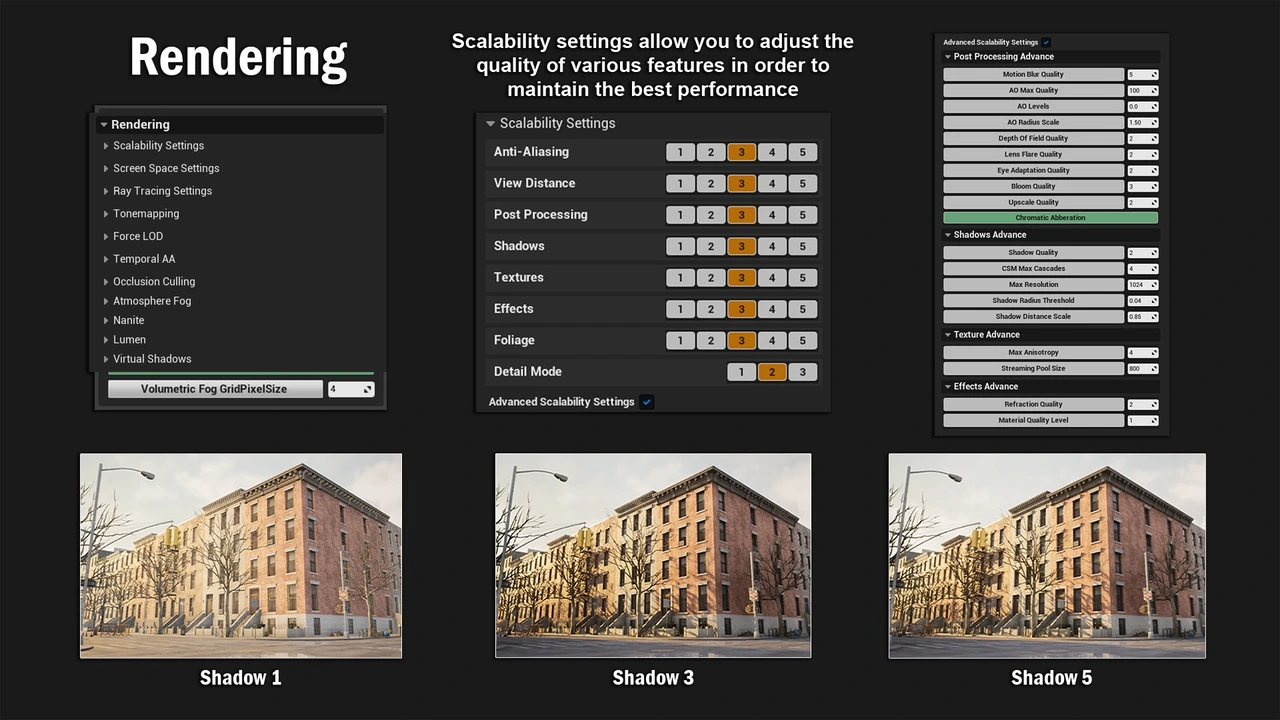
Task: Toggle the Advanced Scalability Settings checkbox in center panel
Action: click(647, 402)
